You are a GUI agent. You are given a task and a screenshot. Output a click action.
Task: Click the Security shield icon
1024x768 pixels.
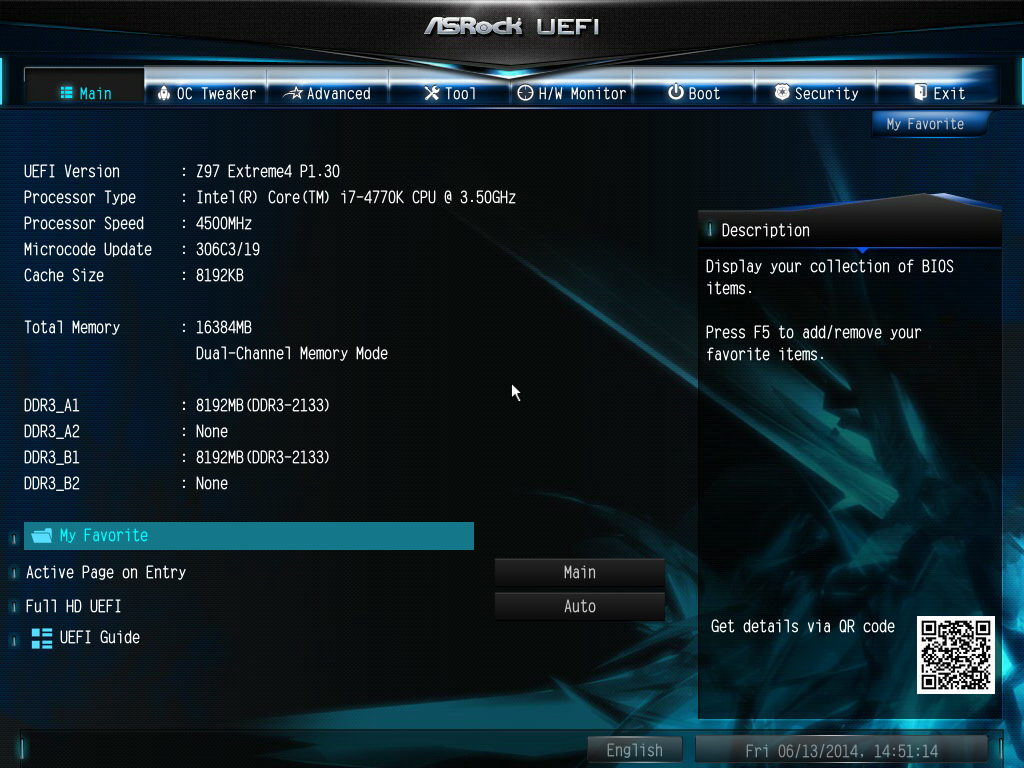[782, 93]
